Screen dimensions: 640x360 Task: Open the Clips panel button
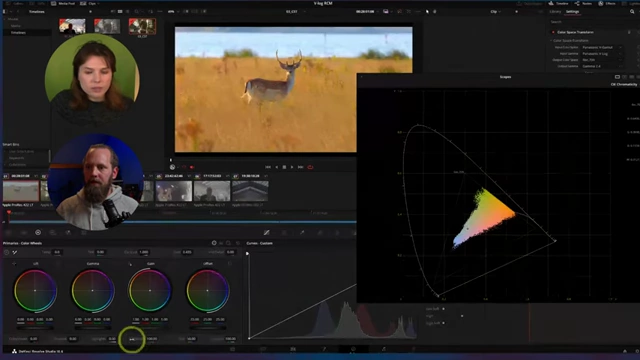tap(89, 3)
